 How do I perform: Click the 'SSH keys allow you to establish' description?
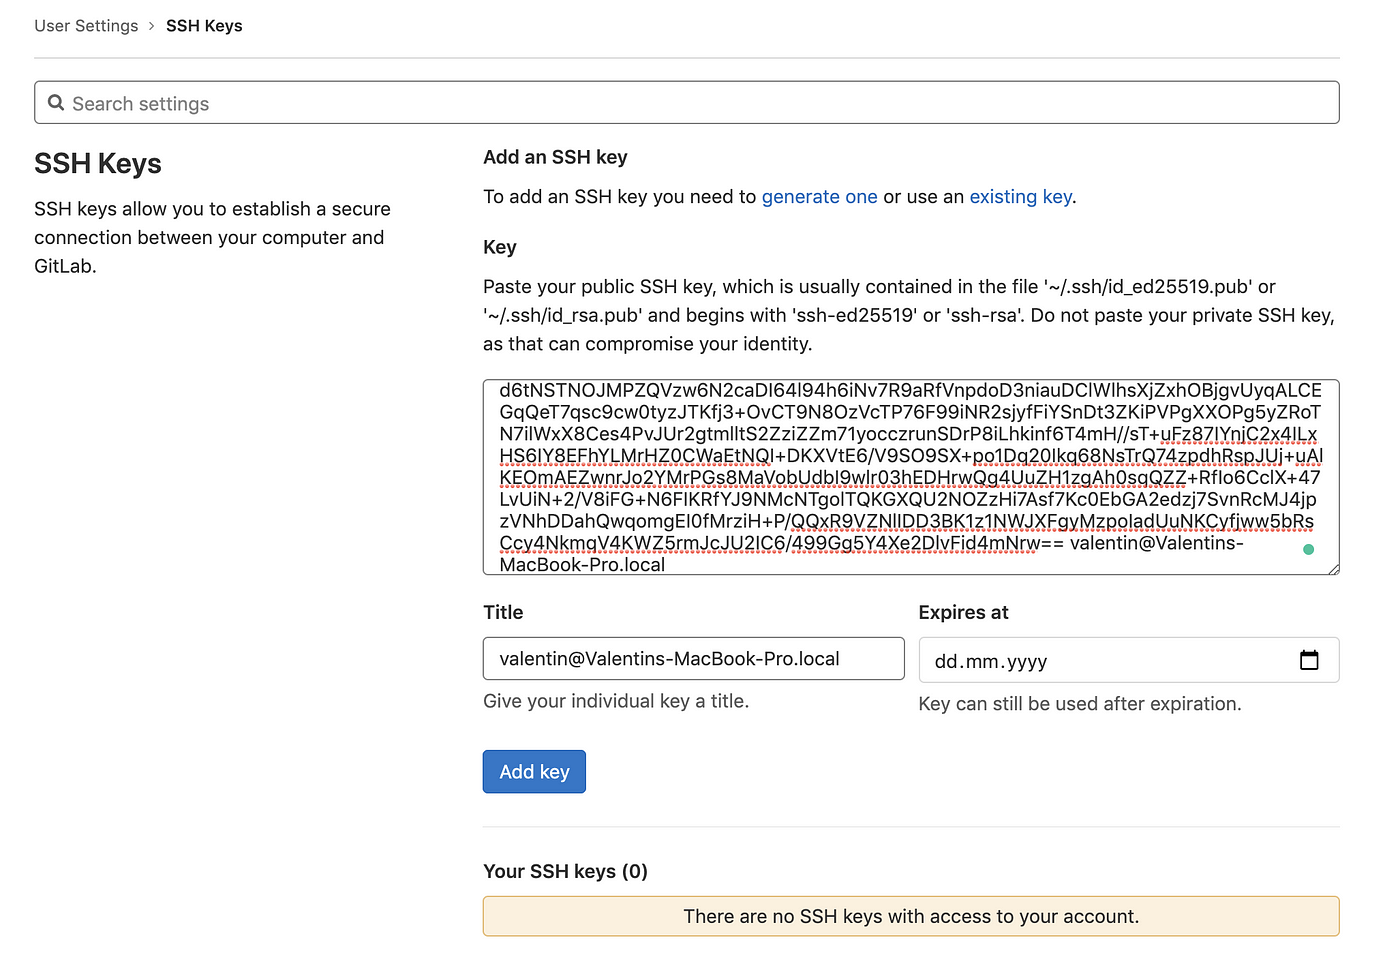(213, 238)
